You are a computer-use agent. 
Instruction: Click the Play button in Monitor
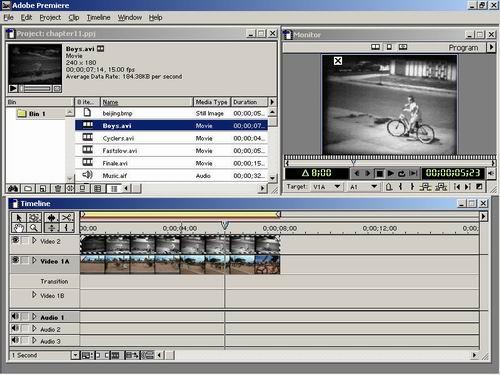(391, 173)
